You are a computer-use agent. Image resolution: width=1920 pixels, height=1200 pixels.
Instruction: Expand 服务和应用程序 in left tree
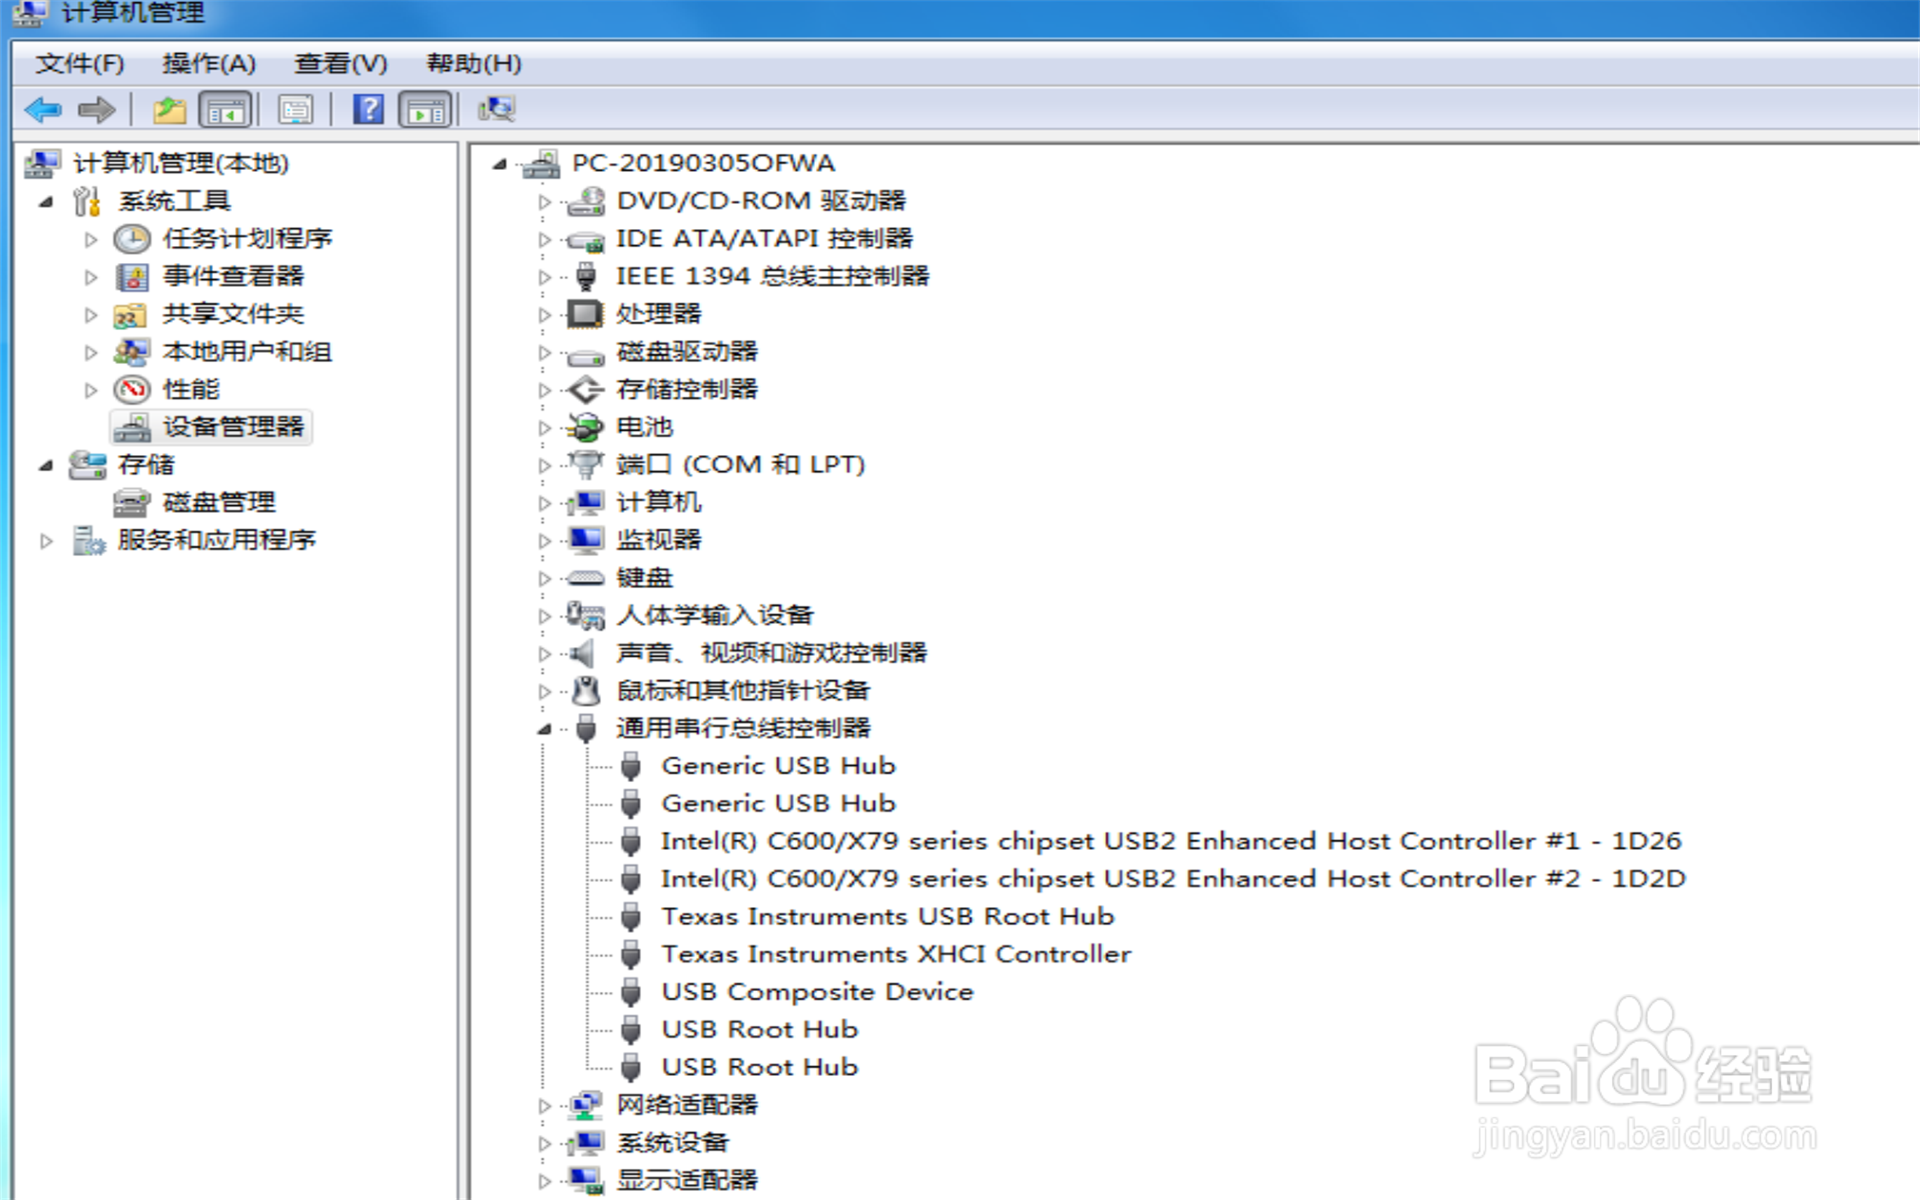pos(46,541)
